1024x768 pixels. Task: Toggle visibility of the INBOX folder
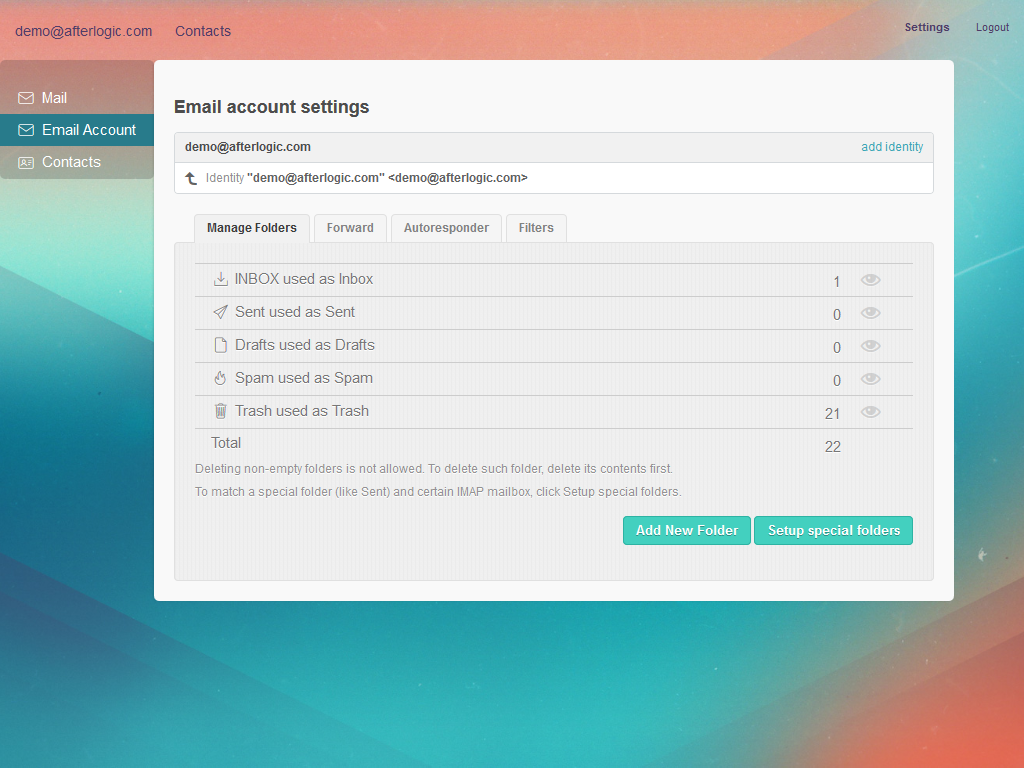click(870, 280)
